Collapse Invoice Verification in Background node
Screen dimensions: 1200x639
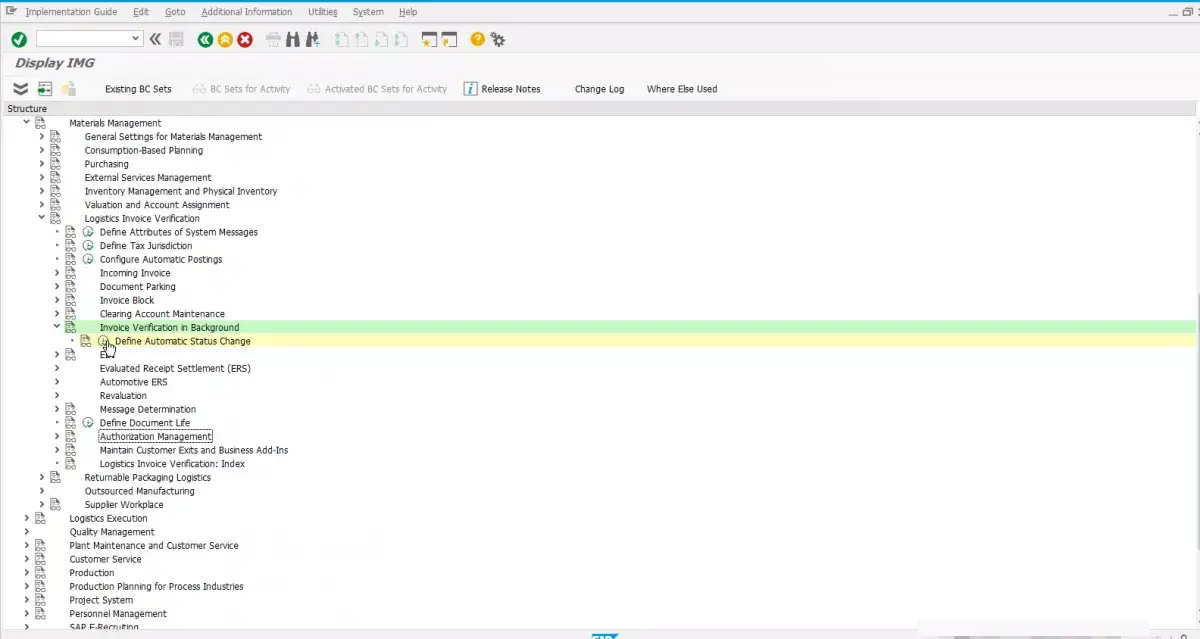pos(57,327)
